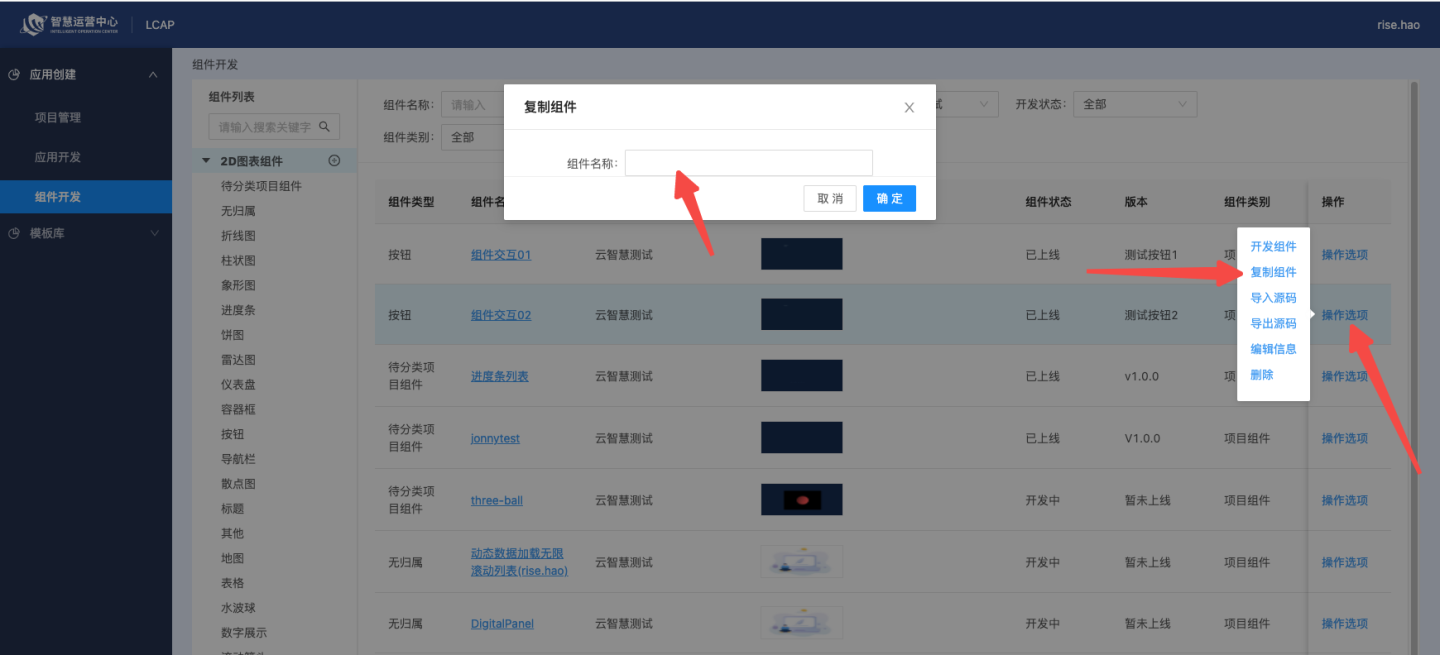Select 无归属 in the component tree
Screen dimensions: 1440x655
[x=238, y=211]
